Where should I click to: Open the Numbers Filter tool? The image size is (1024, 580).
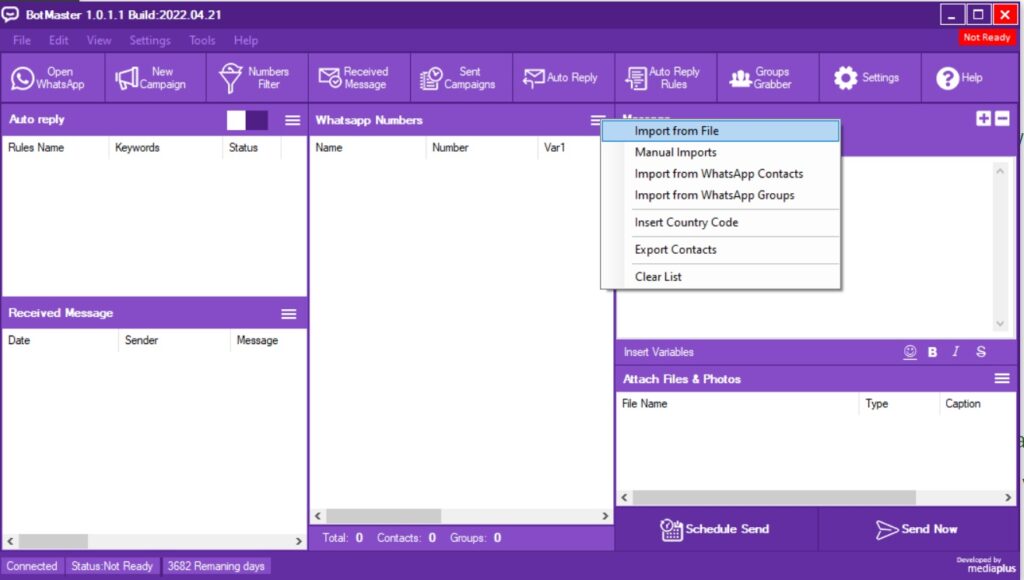coord(256,78)
